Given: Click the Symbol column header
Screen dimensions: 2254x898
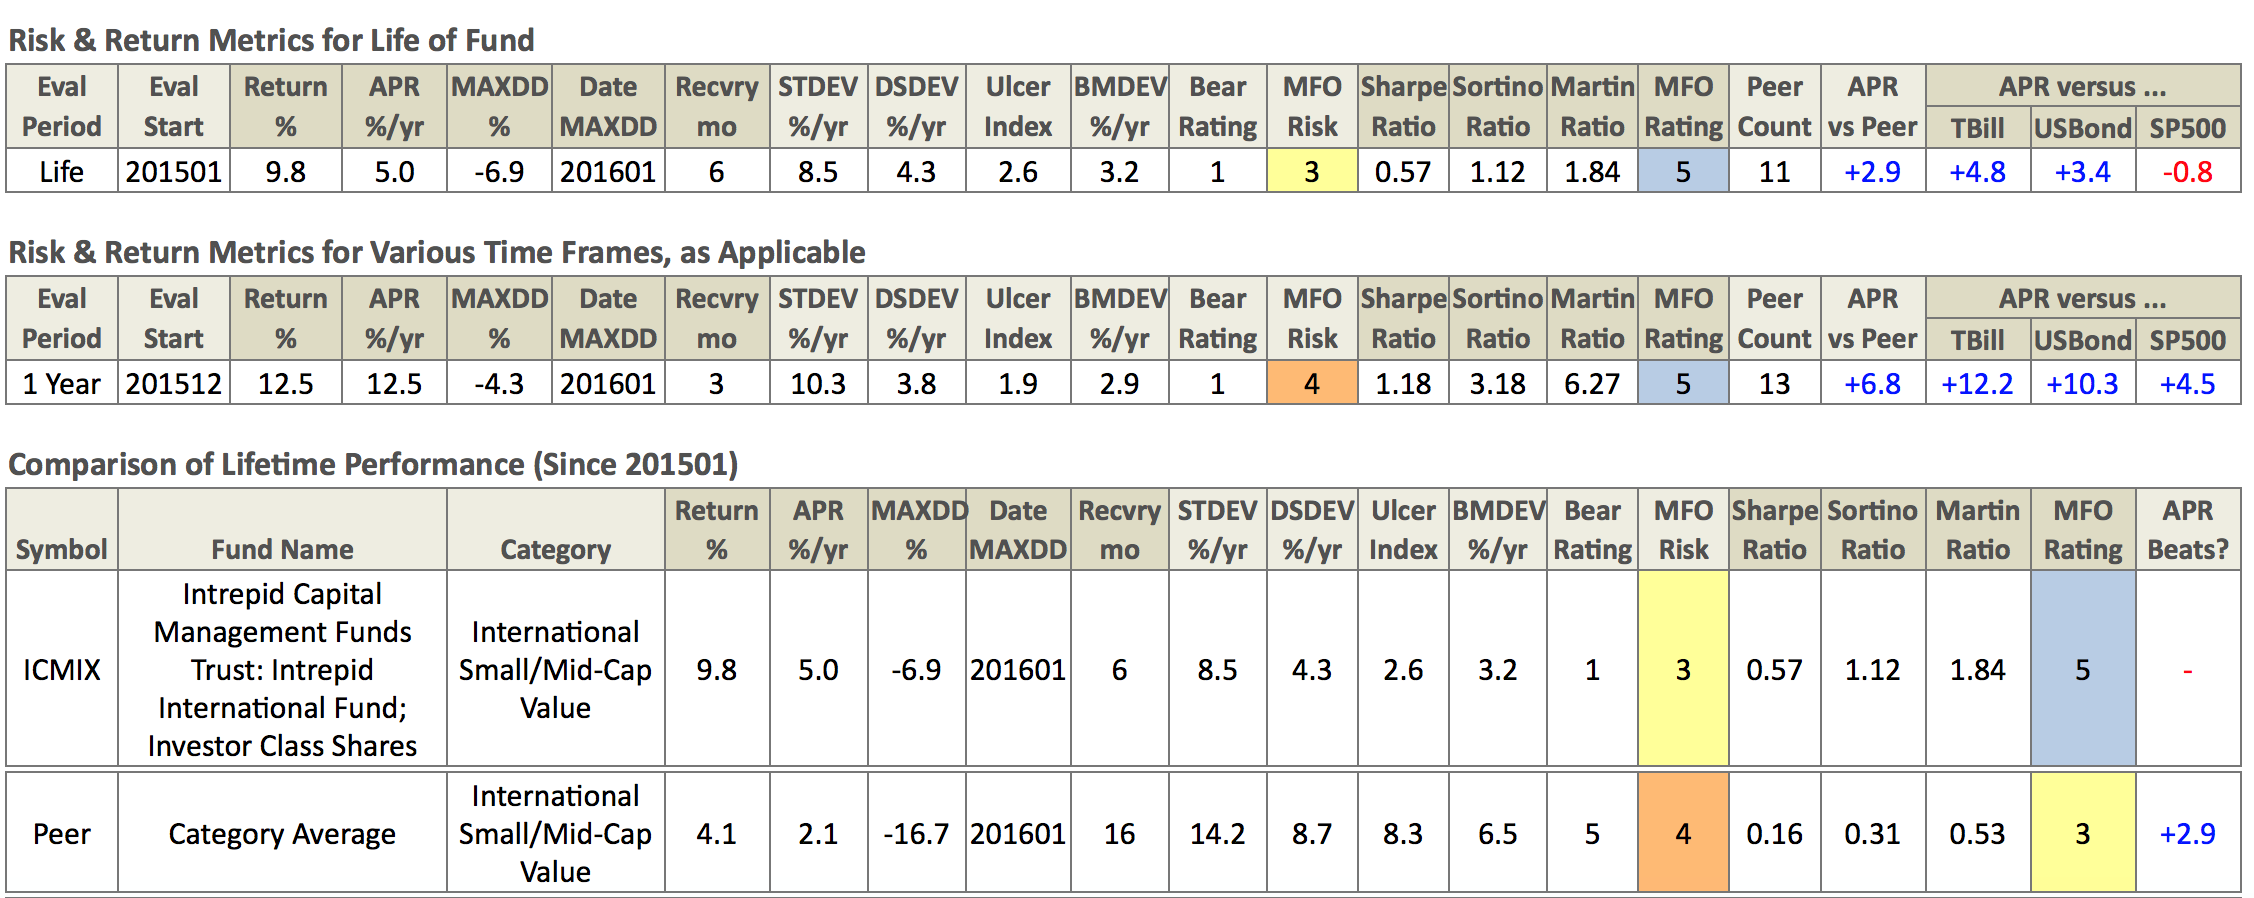Looking at the screenshot, I should (x=61, y=548).
